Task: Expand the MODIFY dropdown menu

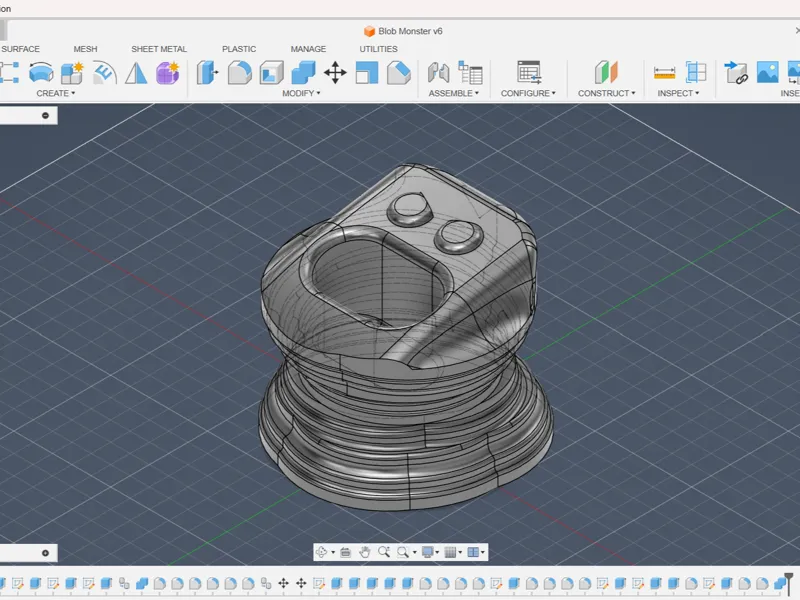Action: click(301, 93)
